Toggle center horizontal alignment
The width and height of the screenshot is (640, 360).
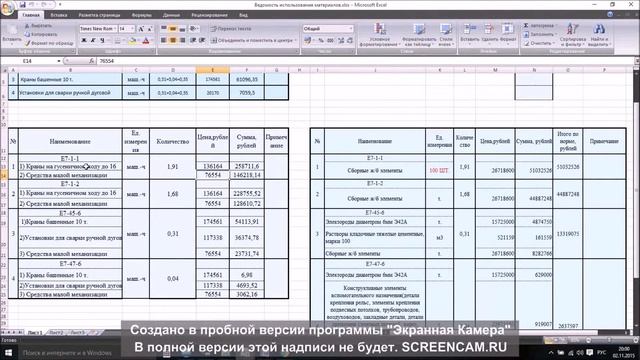[x=173, y=40]
